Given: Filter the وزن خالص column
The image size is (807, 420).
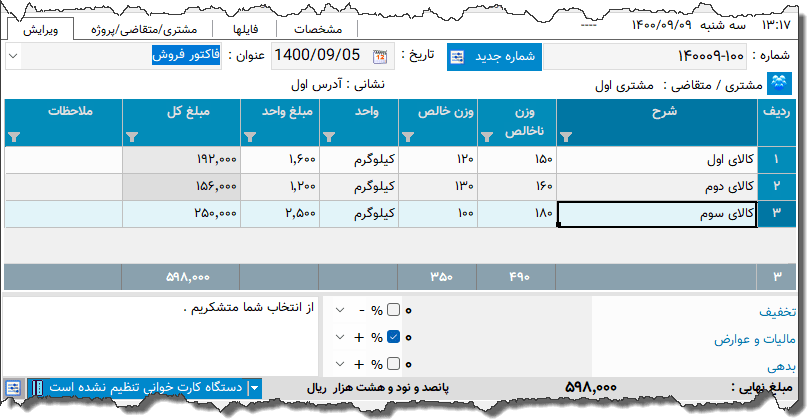Looking at the screenshot, I should (408, 137).
